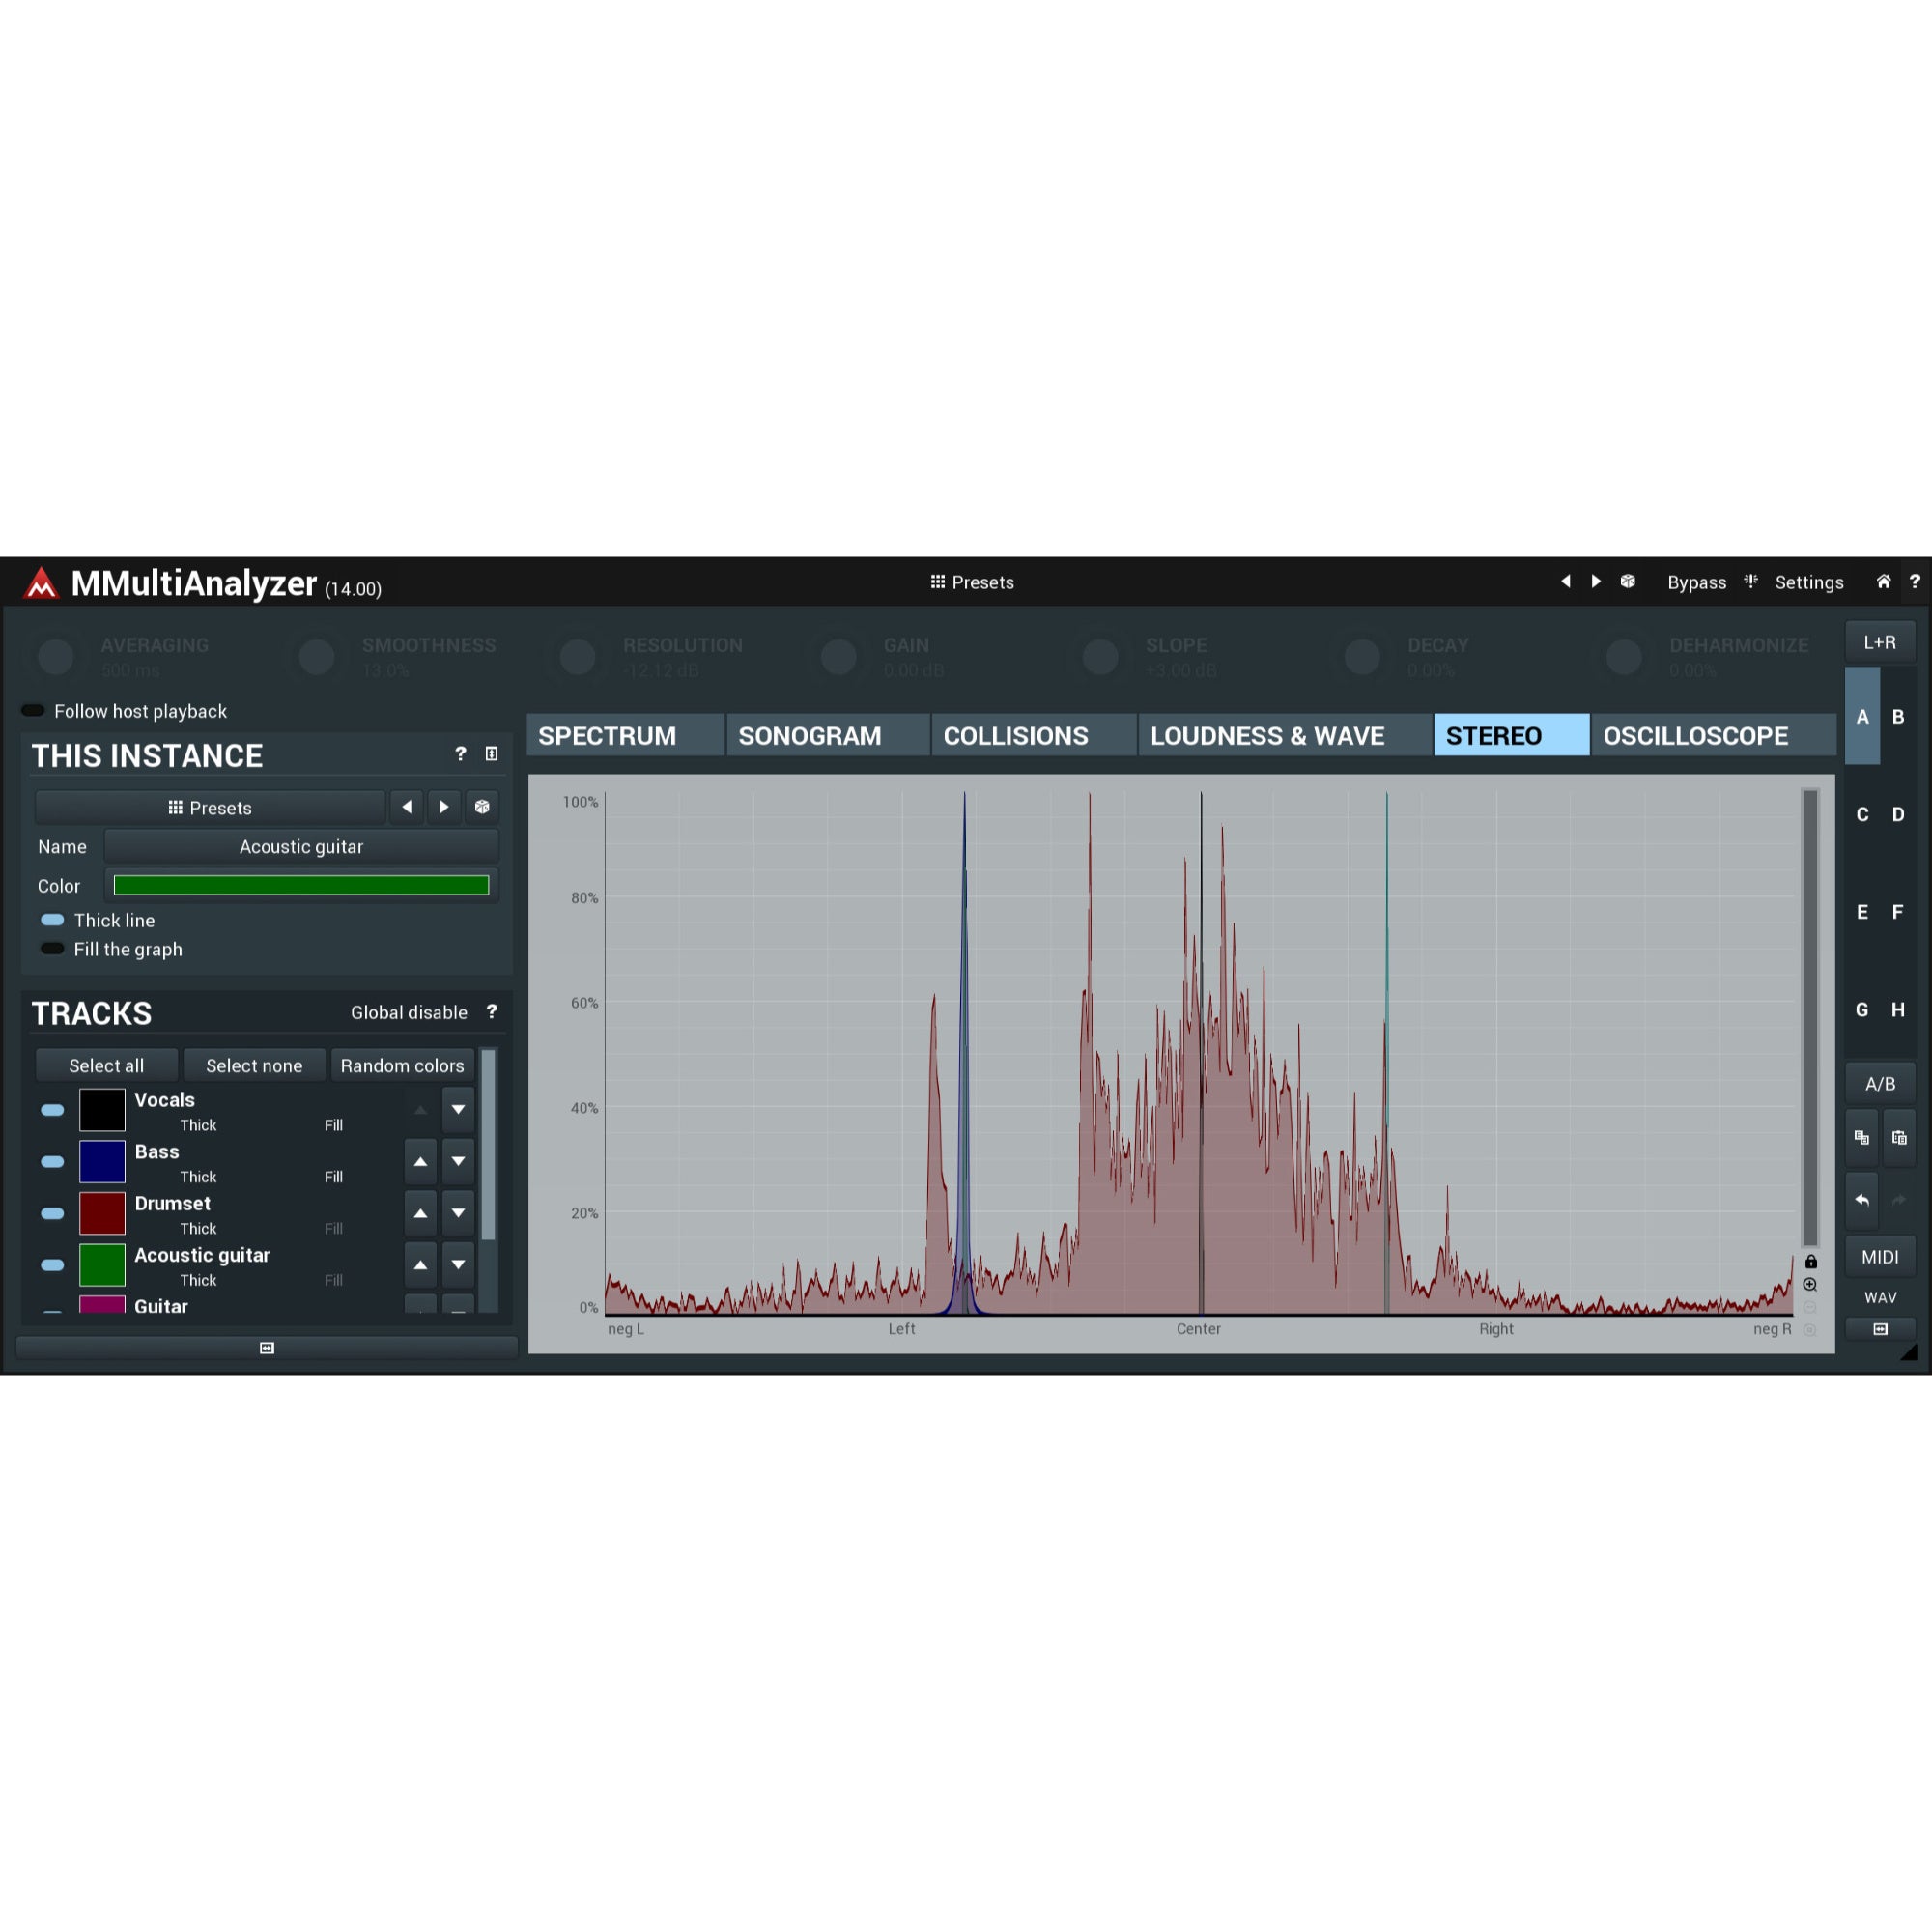Viewport: 1932px width, 1932px height.
Task: Toggle the Drumset track on/off
Action: tap(53, 1214)
